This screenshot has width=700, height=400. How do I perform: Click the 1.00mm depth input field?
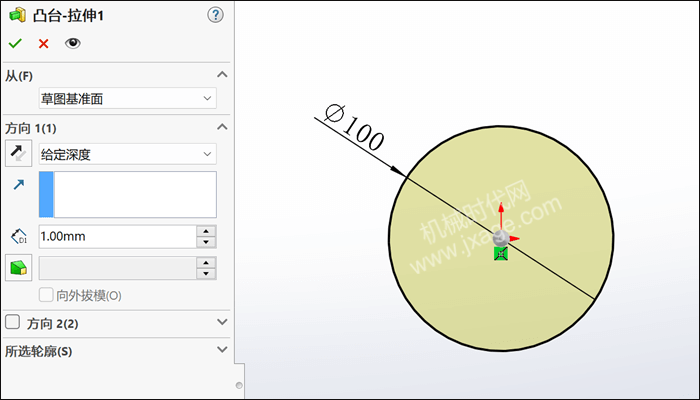pos(117,236)
